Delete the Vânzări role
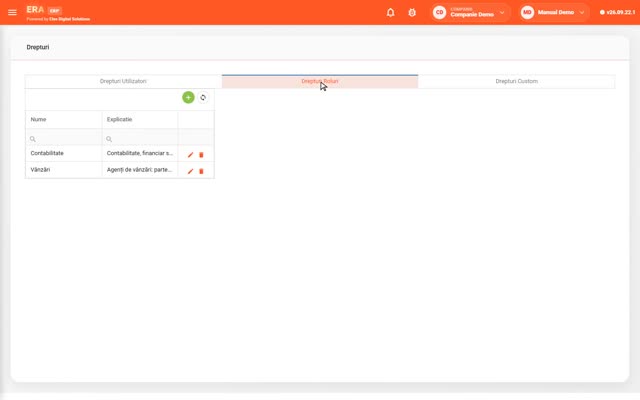 coord(201,171)
